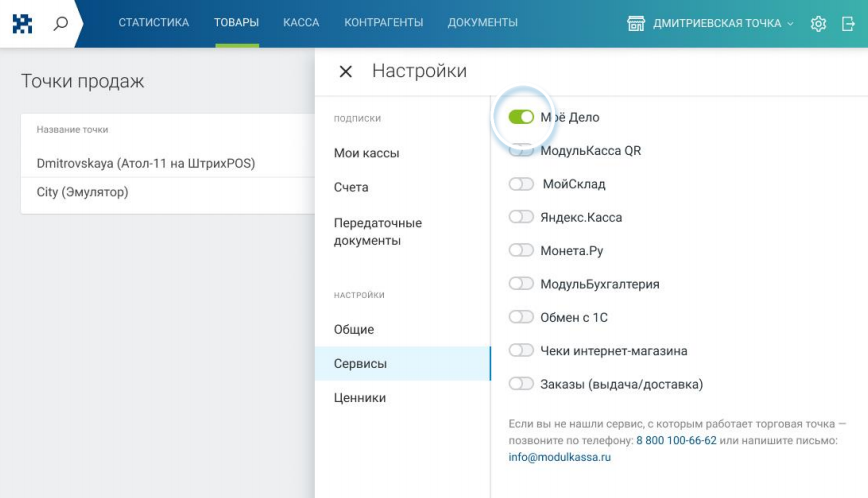Click the store icon beside Дмитриевская точка
Image resolution: width=868 pixels, height=498 pixels.
click(x=636, y=23)
